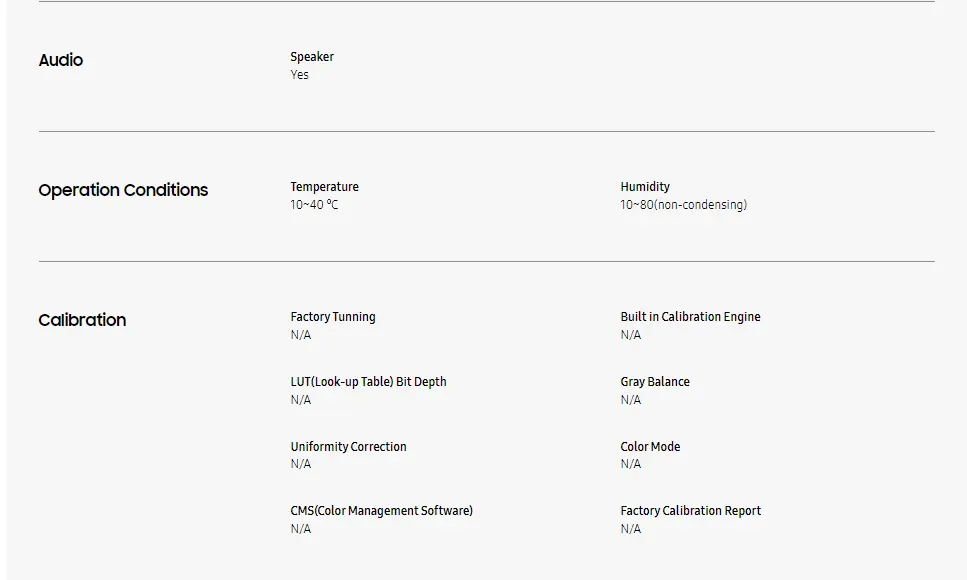Click the Operation Conditions heading
967x580 pixels.
pos(123,190)
